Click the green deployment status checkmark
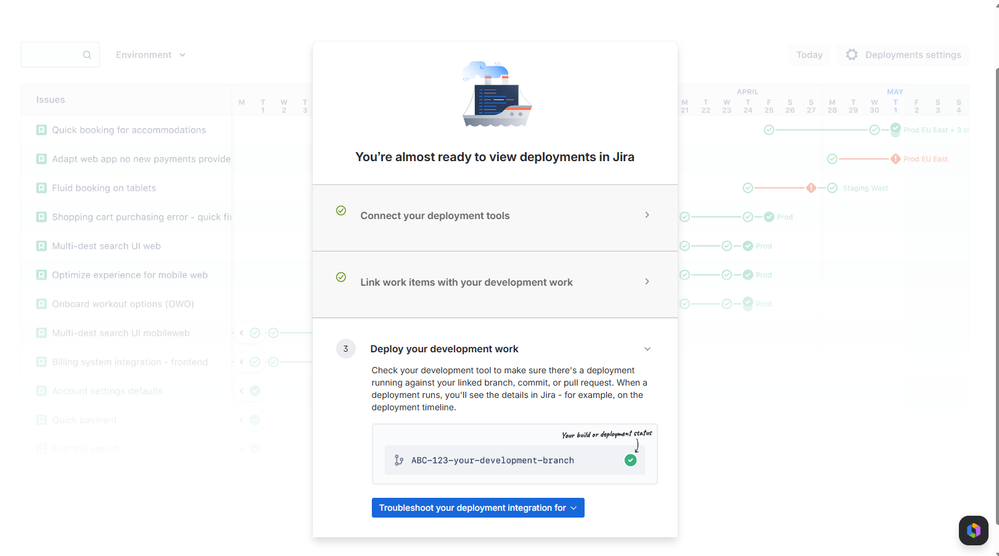 [630, 460]
